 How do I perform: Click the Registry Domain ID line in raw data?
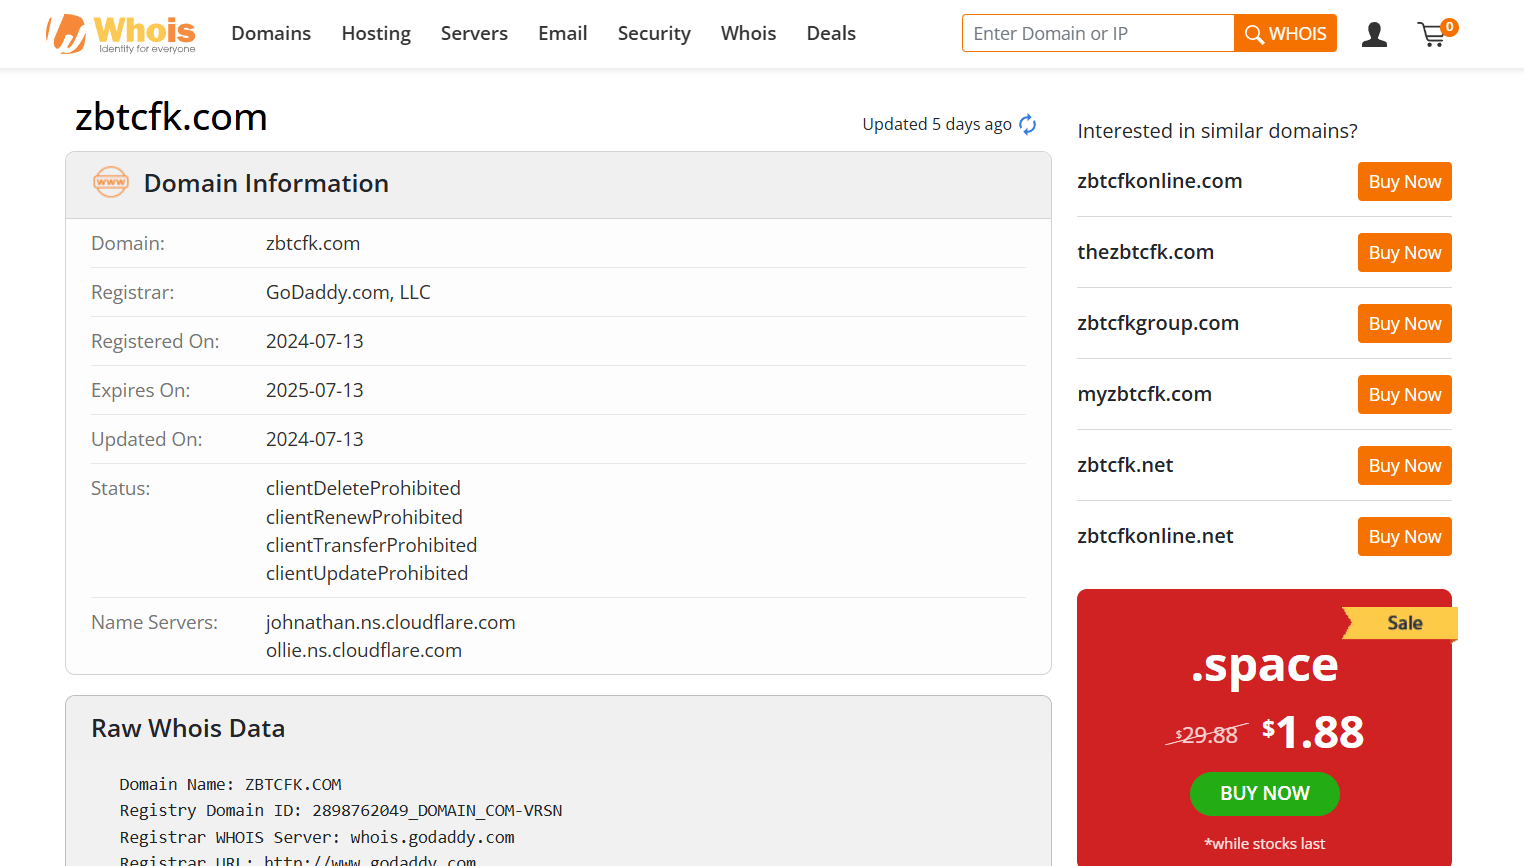[341, 810]
